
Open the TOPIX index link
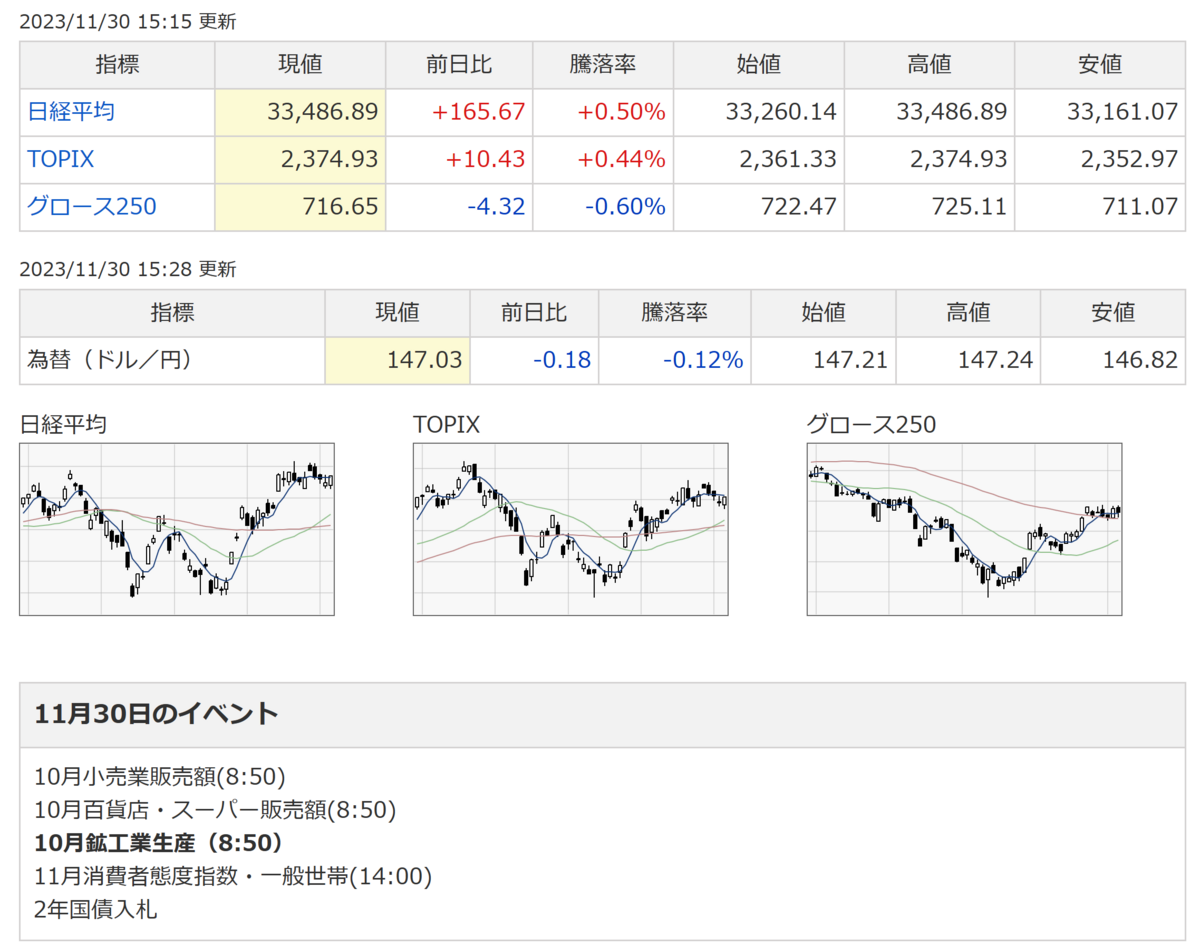coord(61,159)
